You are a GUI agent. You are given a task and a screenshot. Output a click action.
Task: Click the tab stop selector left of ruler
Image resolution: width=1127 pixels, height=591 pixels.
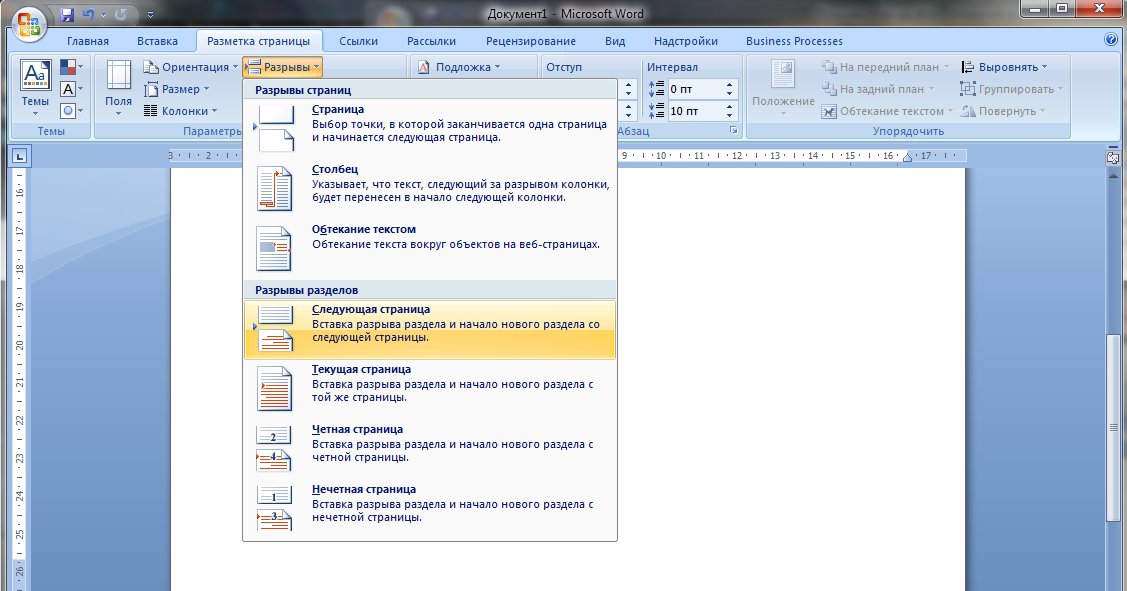19,155
